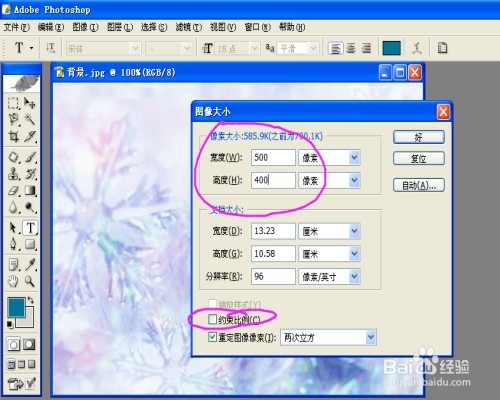500x400 pixels.
Task: Select the Type tool in toolbox
Action: (x=30, y=228)
